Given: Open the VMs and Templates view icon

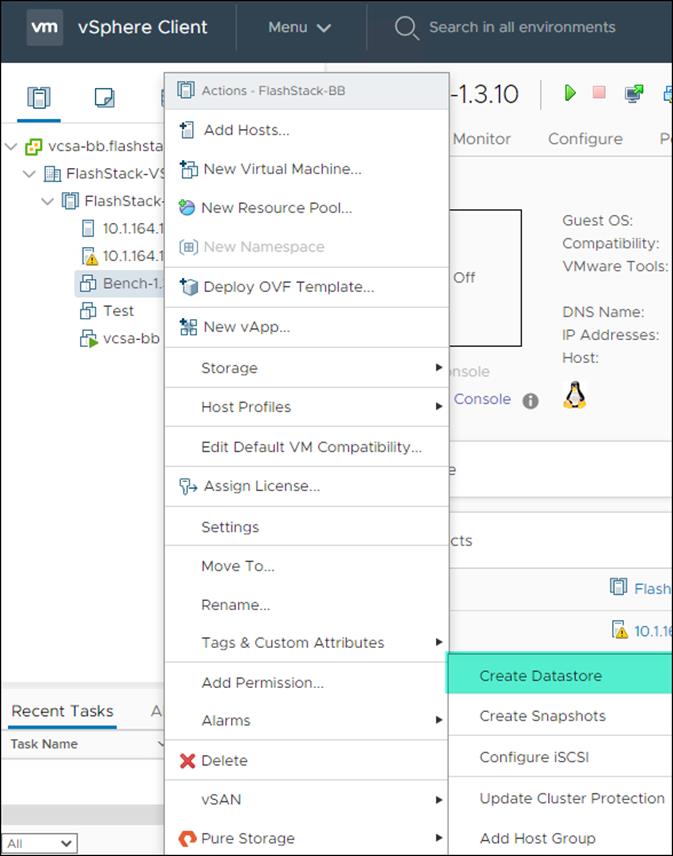Looking at the screenshot, I should coord(104,98).
